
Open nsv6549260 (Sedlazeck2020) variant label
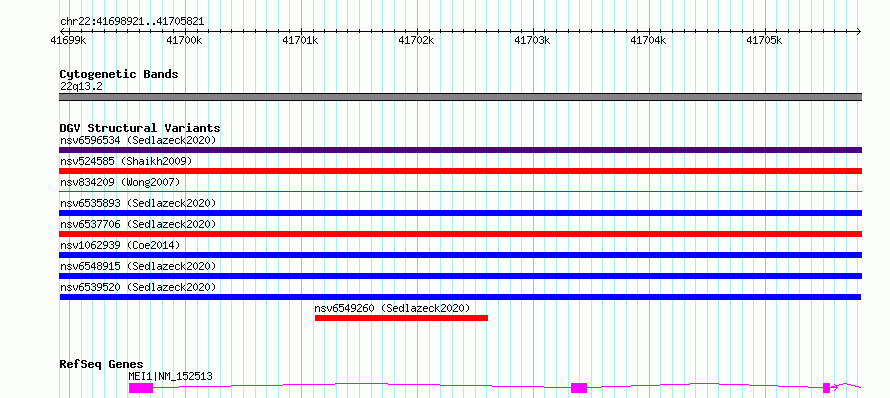(x=392, y=308)
